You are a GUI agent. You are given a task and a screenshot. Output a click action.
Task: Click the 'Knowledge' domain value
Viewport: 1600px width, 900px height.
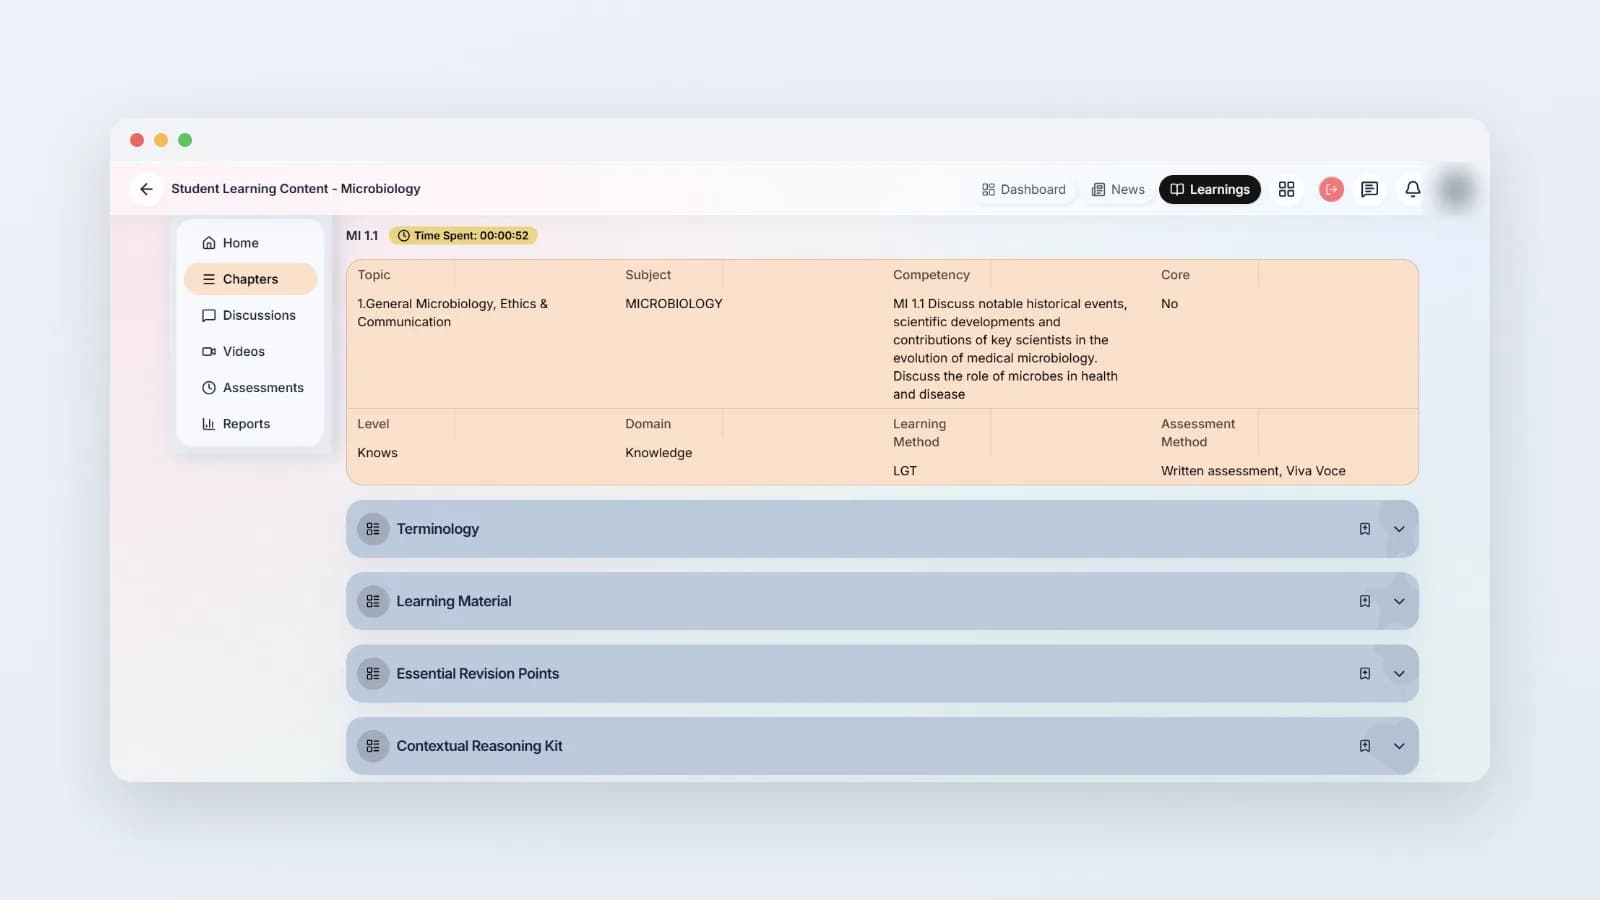pyautogui.click(x=659, y=453)
